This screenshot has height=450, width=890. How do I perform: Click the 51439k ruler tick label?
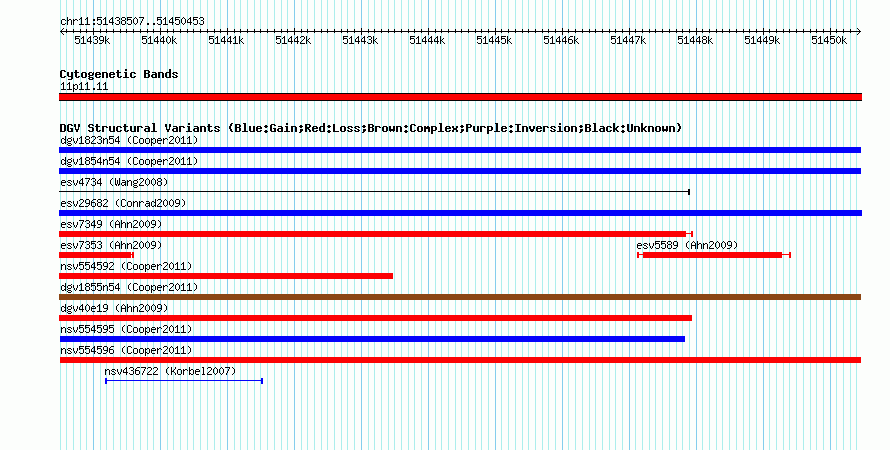(x=92, y=40)
